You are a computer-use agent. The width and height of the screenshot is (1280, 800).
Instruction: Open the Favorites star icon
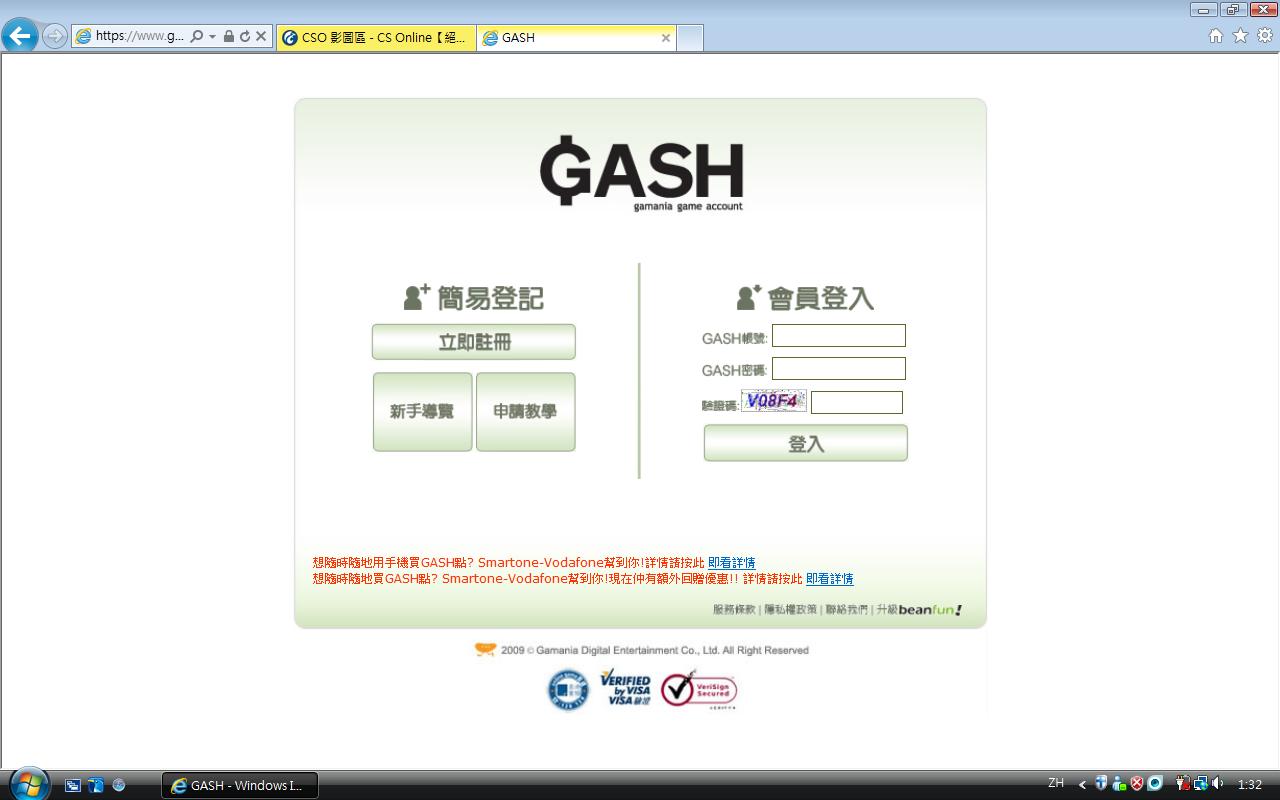1240,36
